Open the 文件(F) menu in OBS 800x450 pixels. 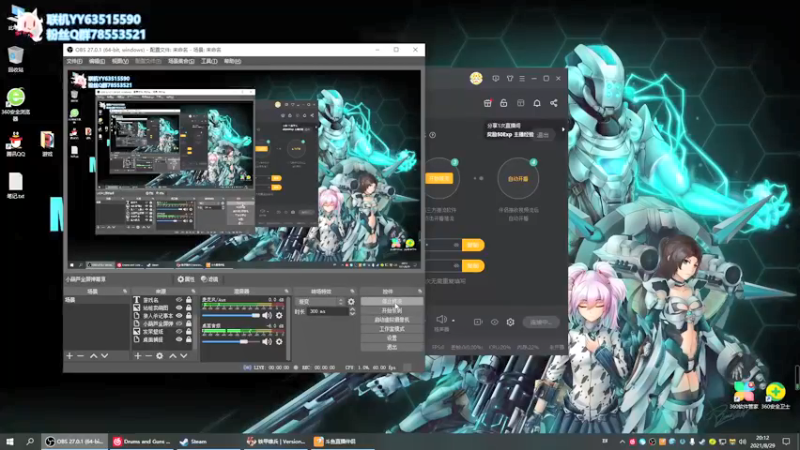[x=74, y=61]
